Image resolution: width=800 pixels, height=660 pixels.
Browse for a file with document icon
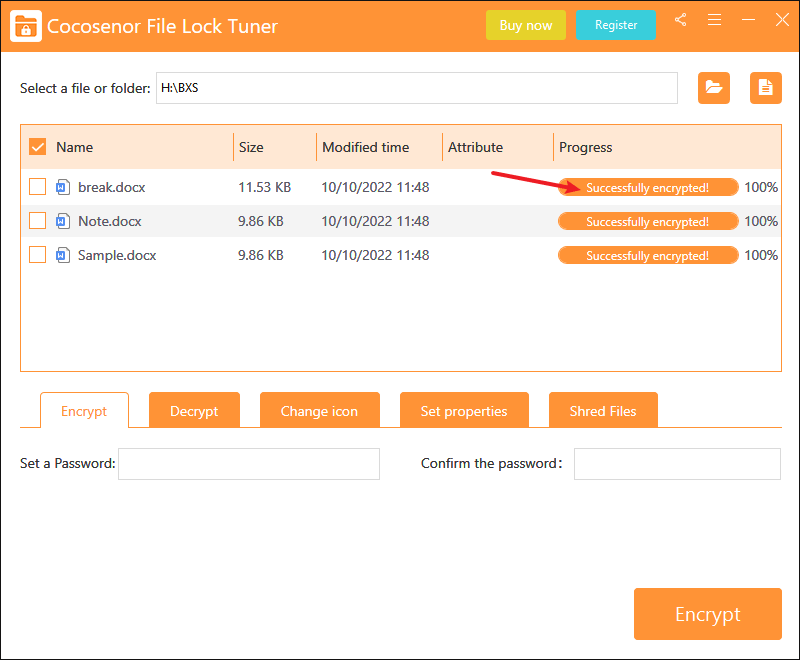[x=766, y=88]
